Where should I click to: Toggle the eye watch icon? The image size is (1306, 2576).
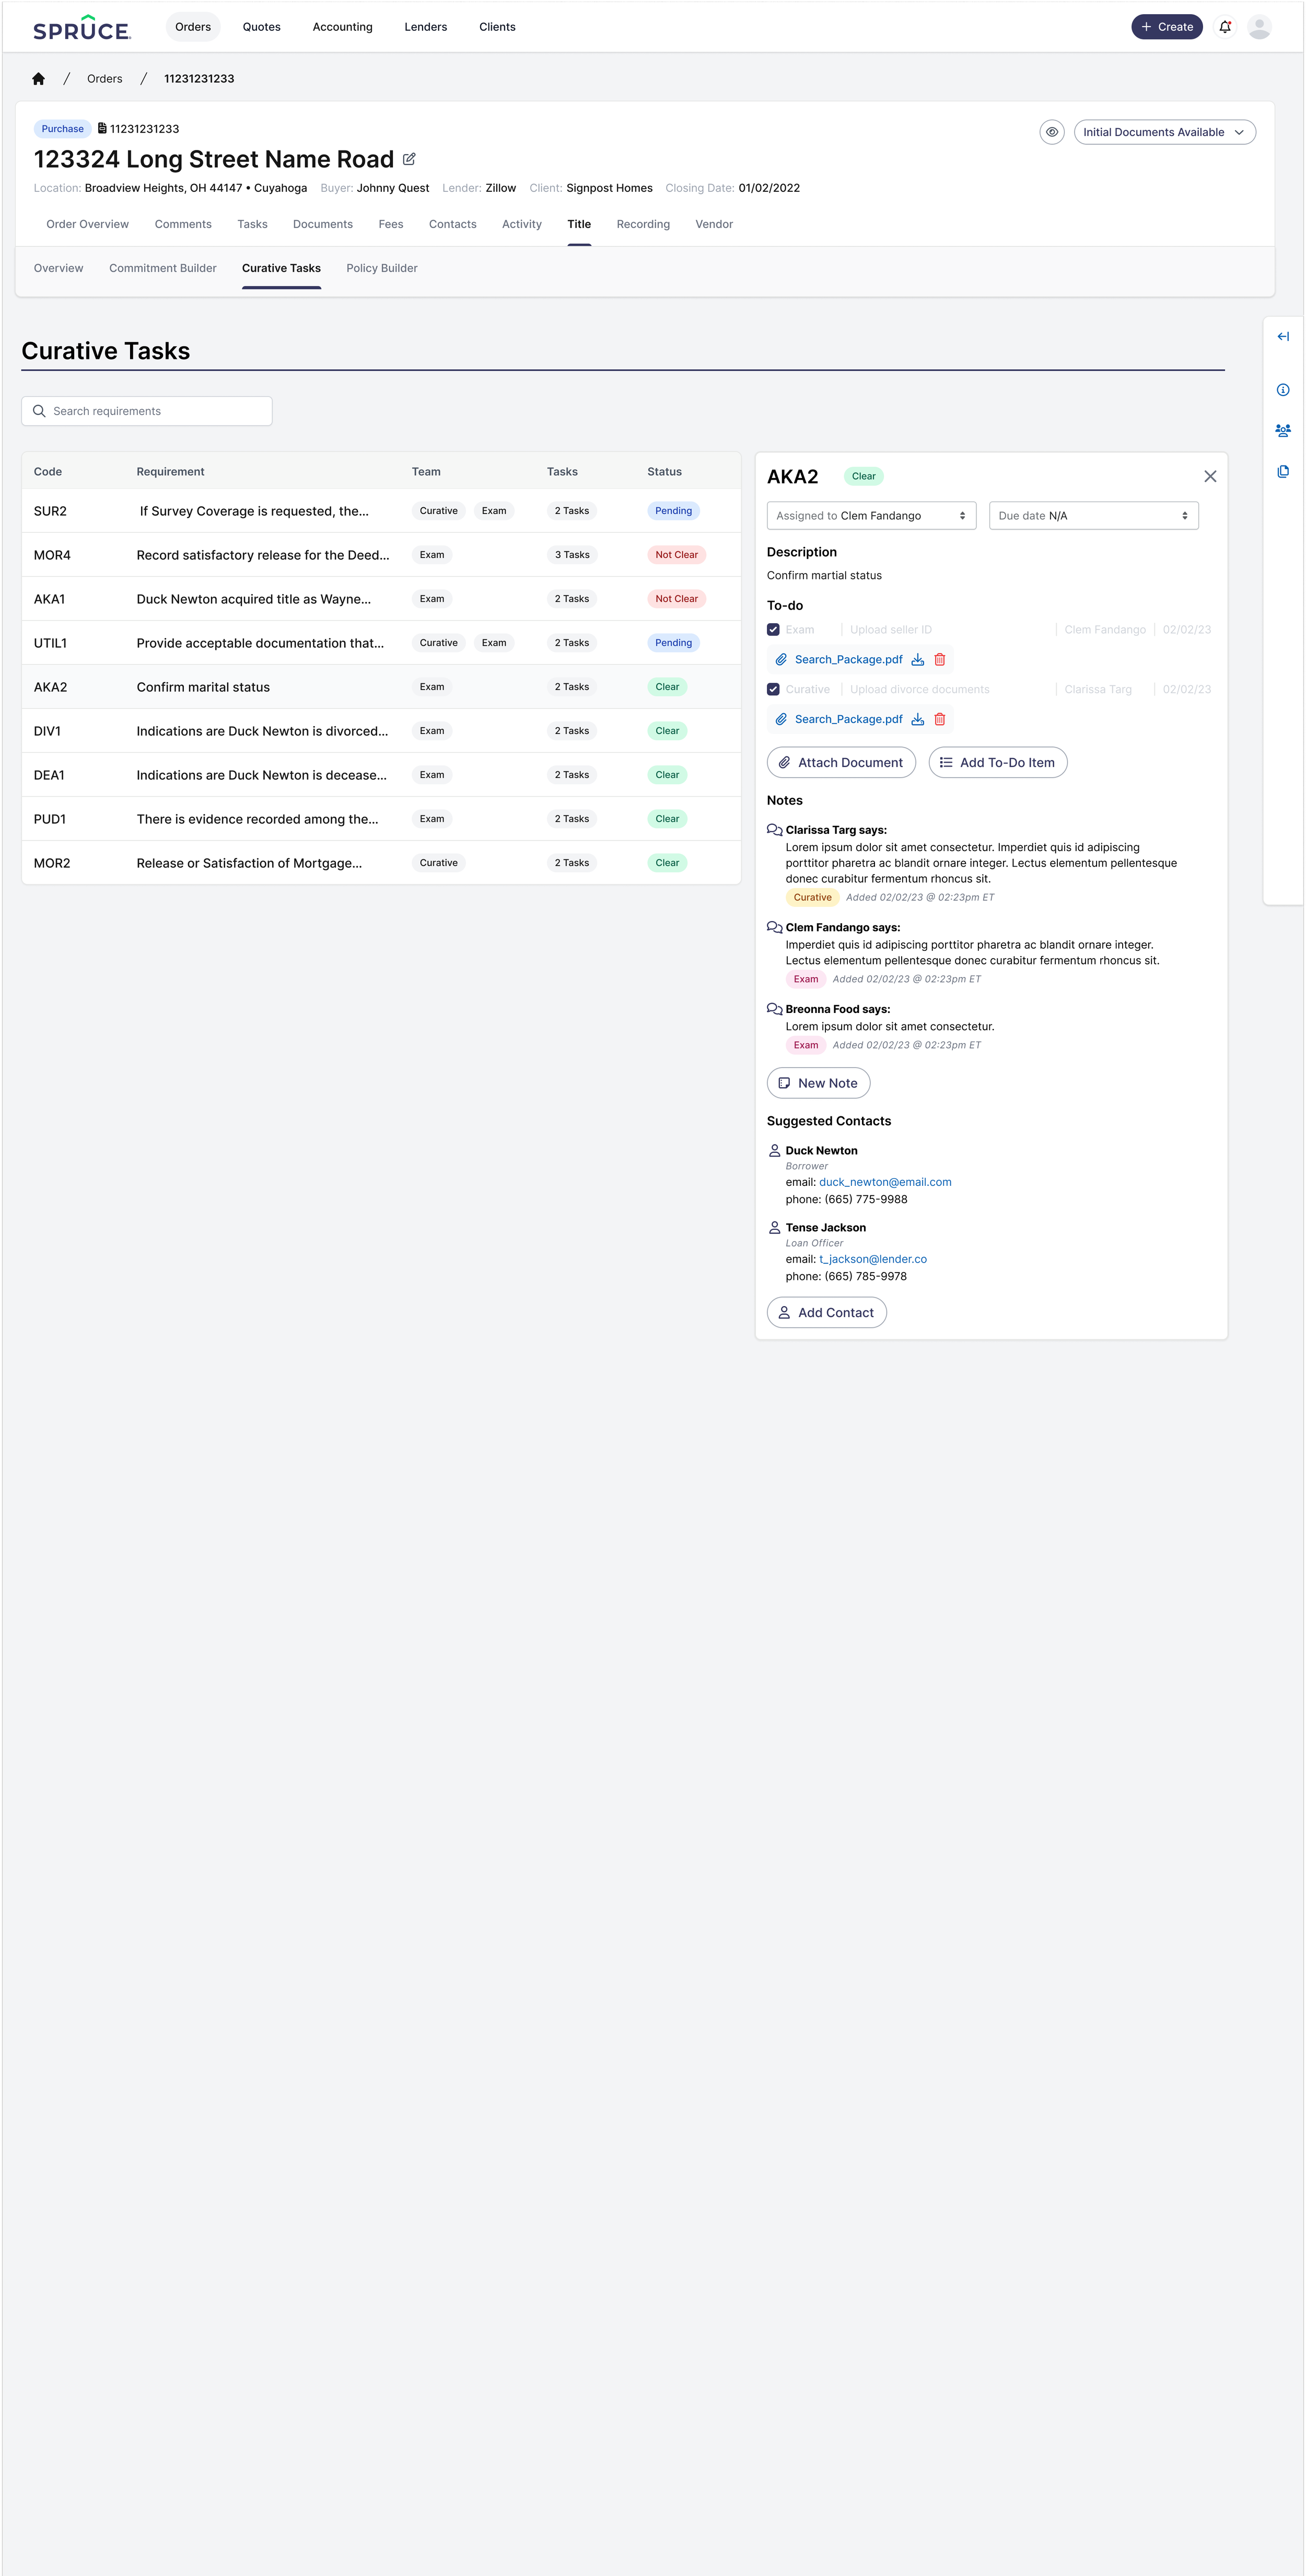point(1051,132)
